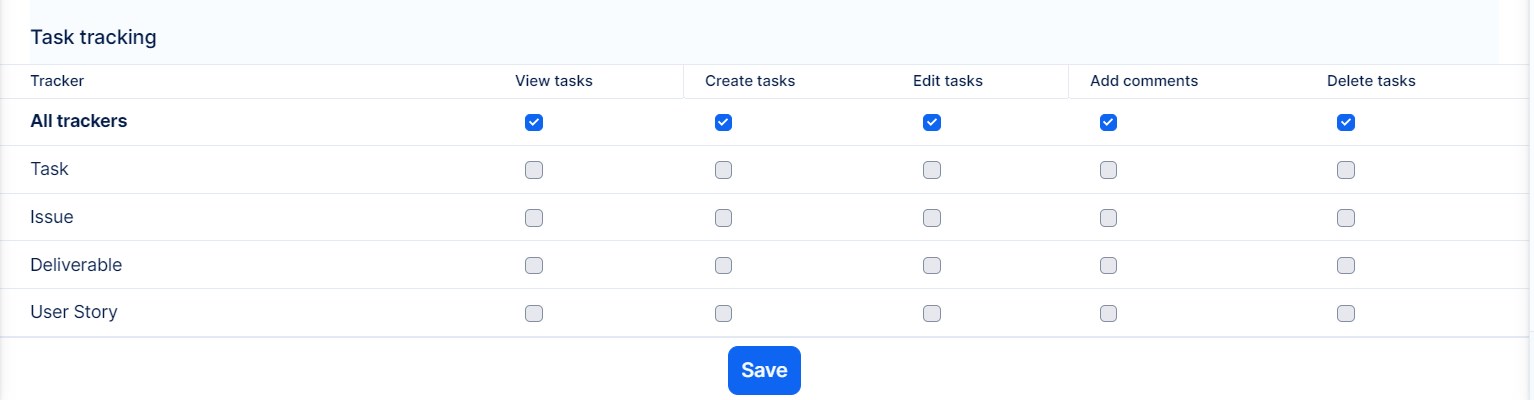Enable Delete tasks for Task tracker

point(1346,170)
